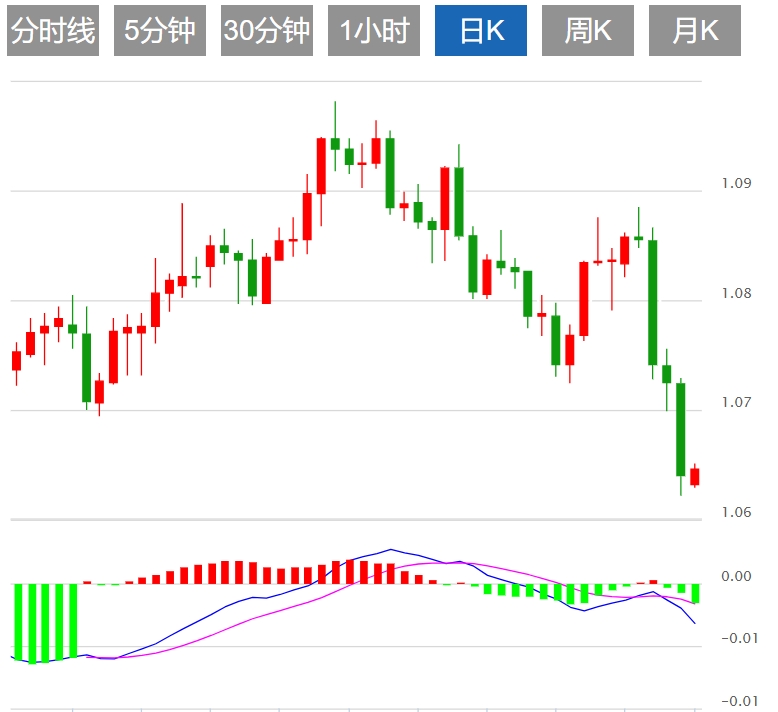
Task: Click the peak of the blue MACD line
Action: coord(390,549)
